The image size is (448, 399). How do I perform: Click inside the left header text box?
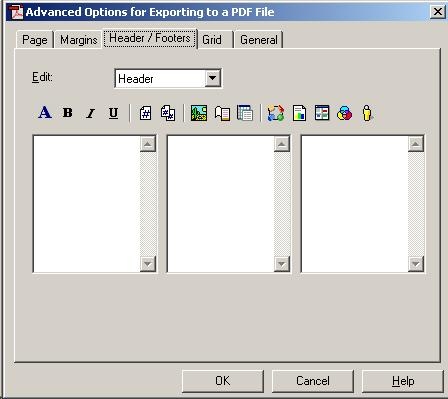point(87,204)
